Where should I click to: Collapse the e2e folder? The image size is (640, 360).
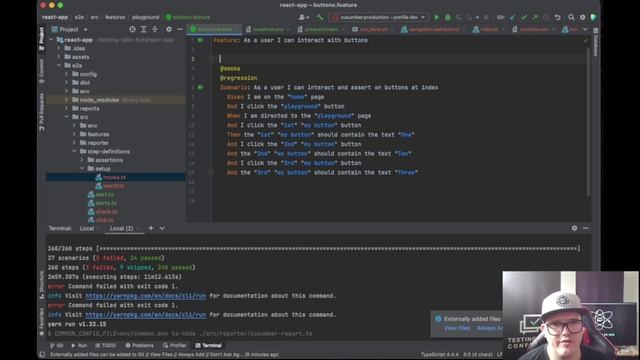(59, 65)
